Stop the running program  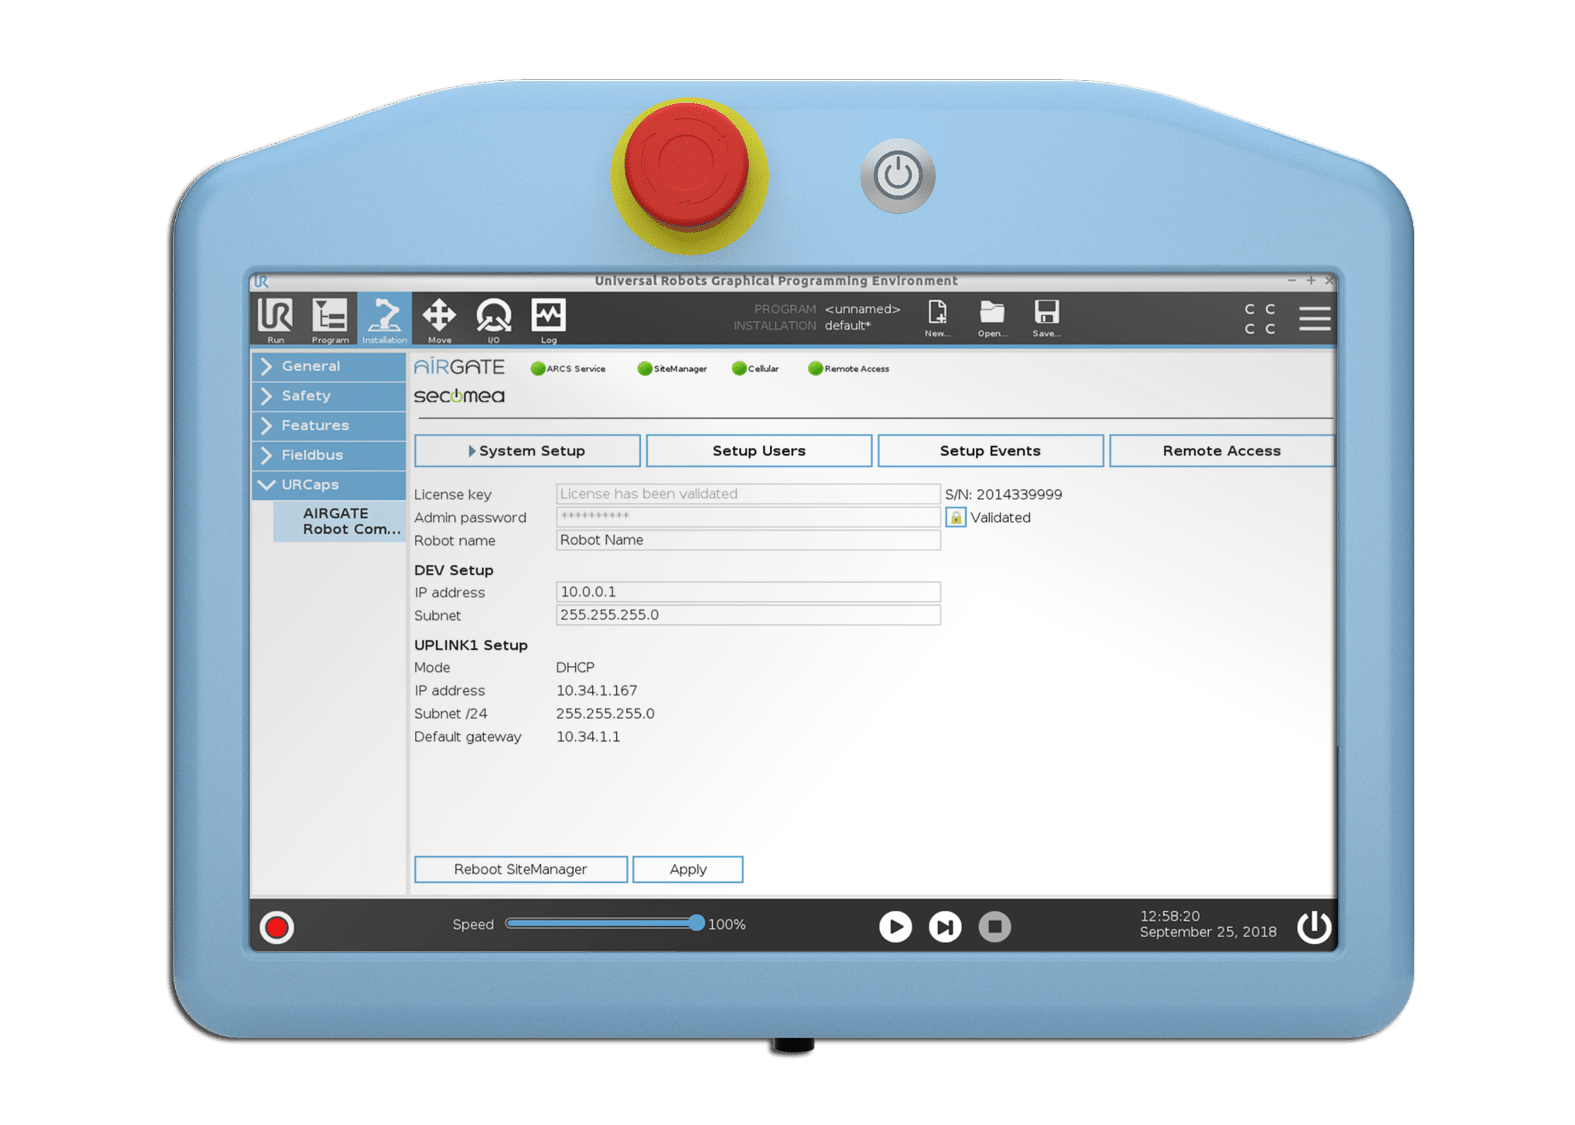point(994,927)
